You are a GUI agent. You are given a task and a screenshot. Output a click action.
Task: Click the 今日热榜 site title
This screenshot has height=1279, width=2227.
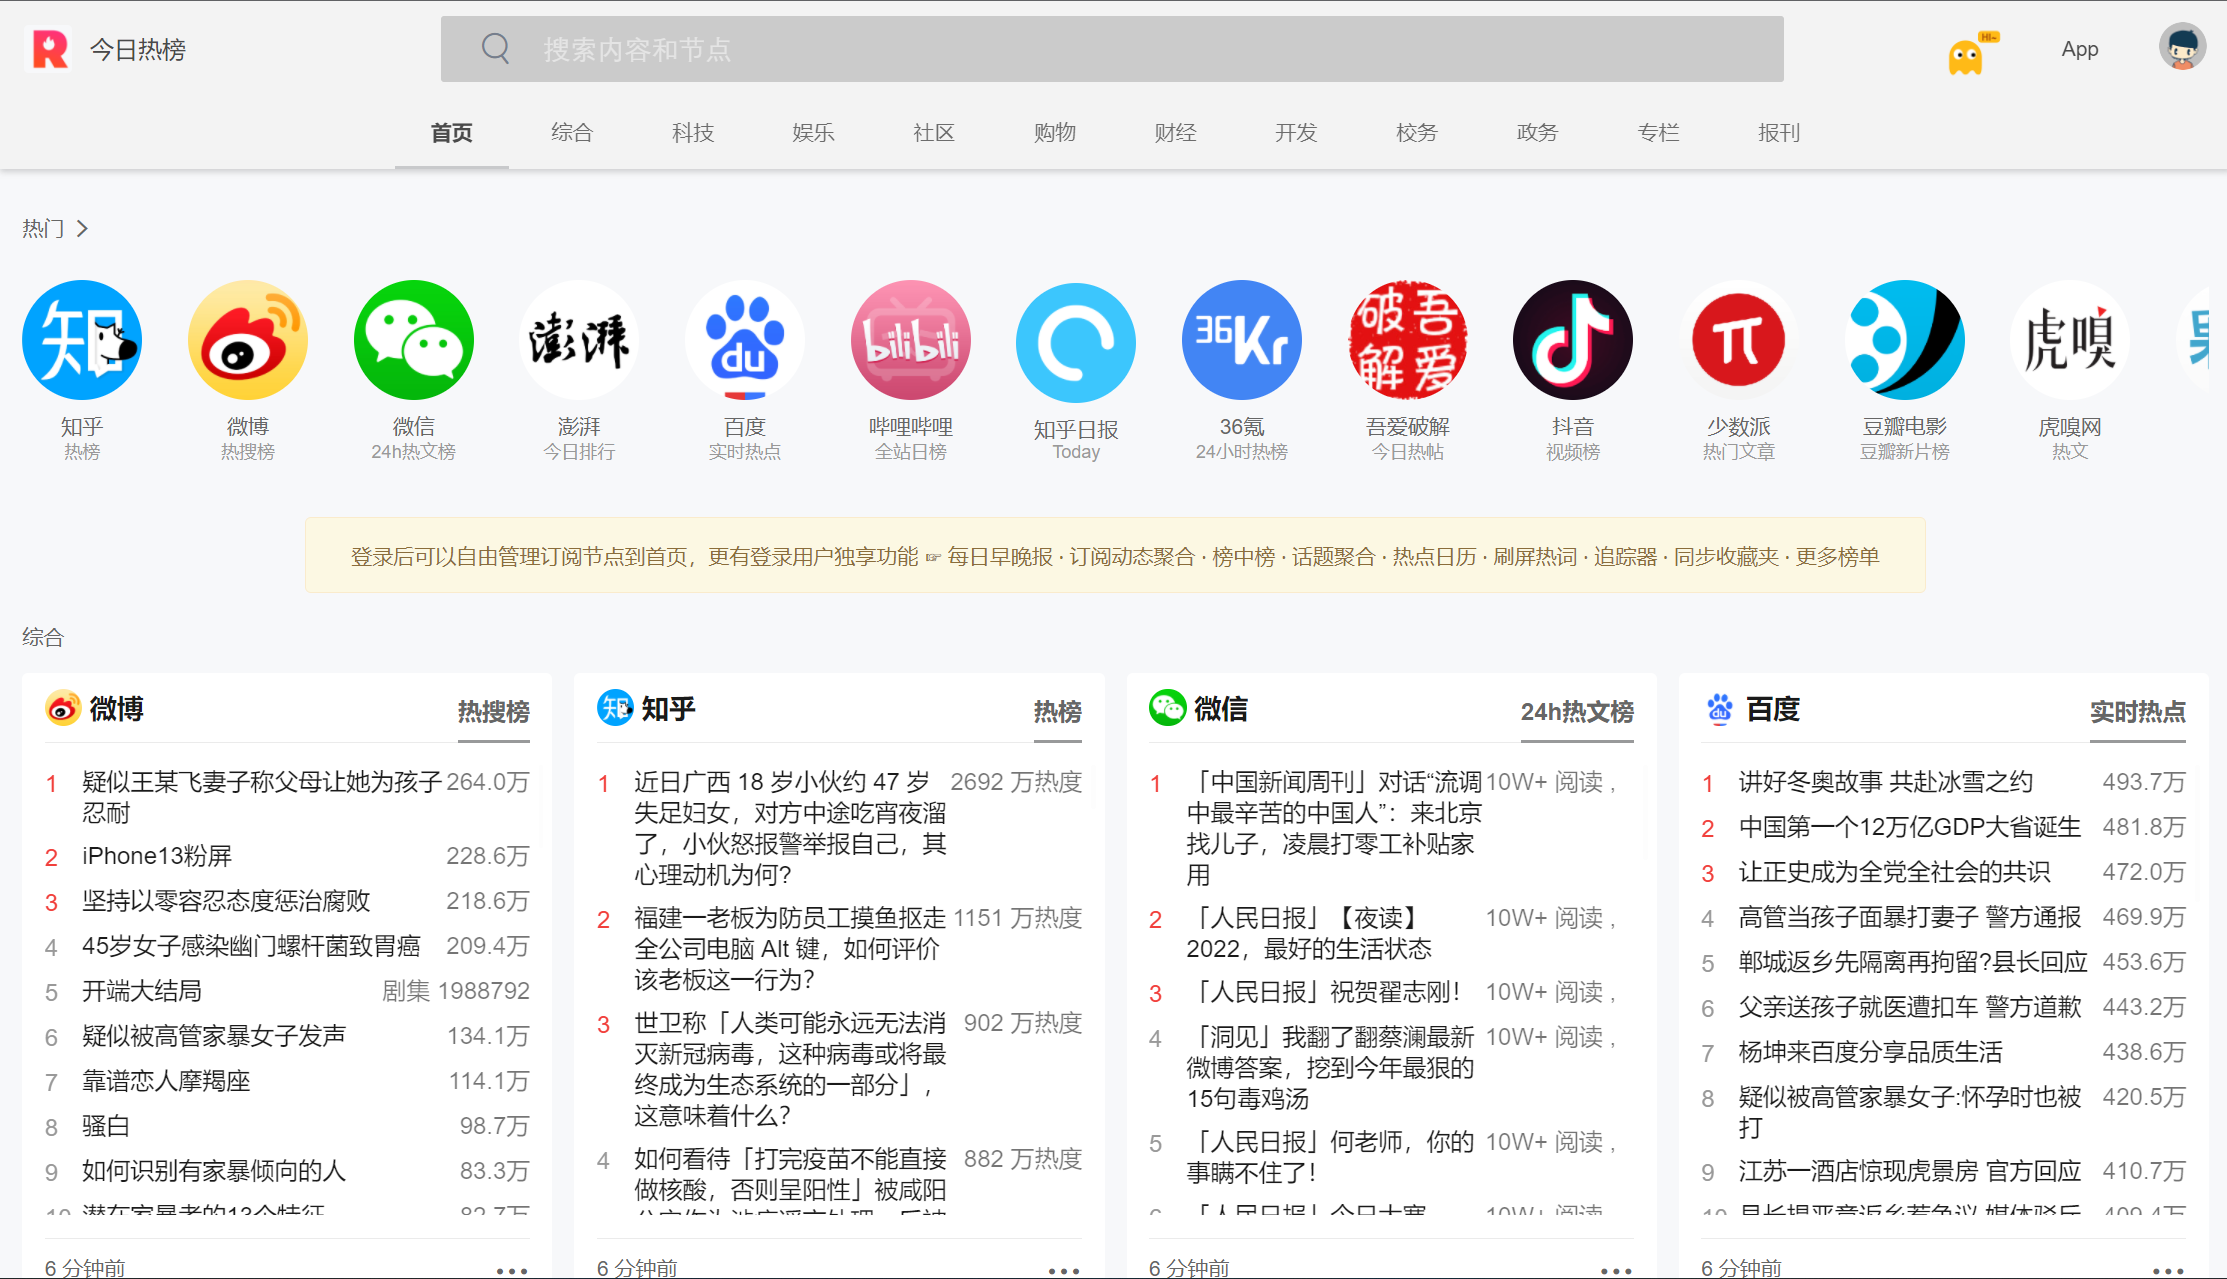[x=138, y=50]
